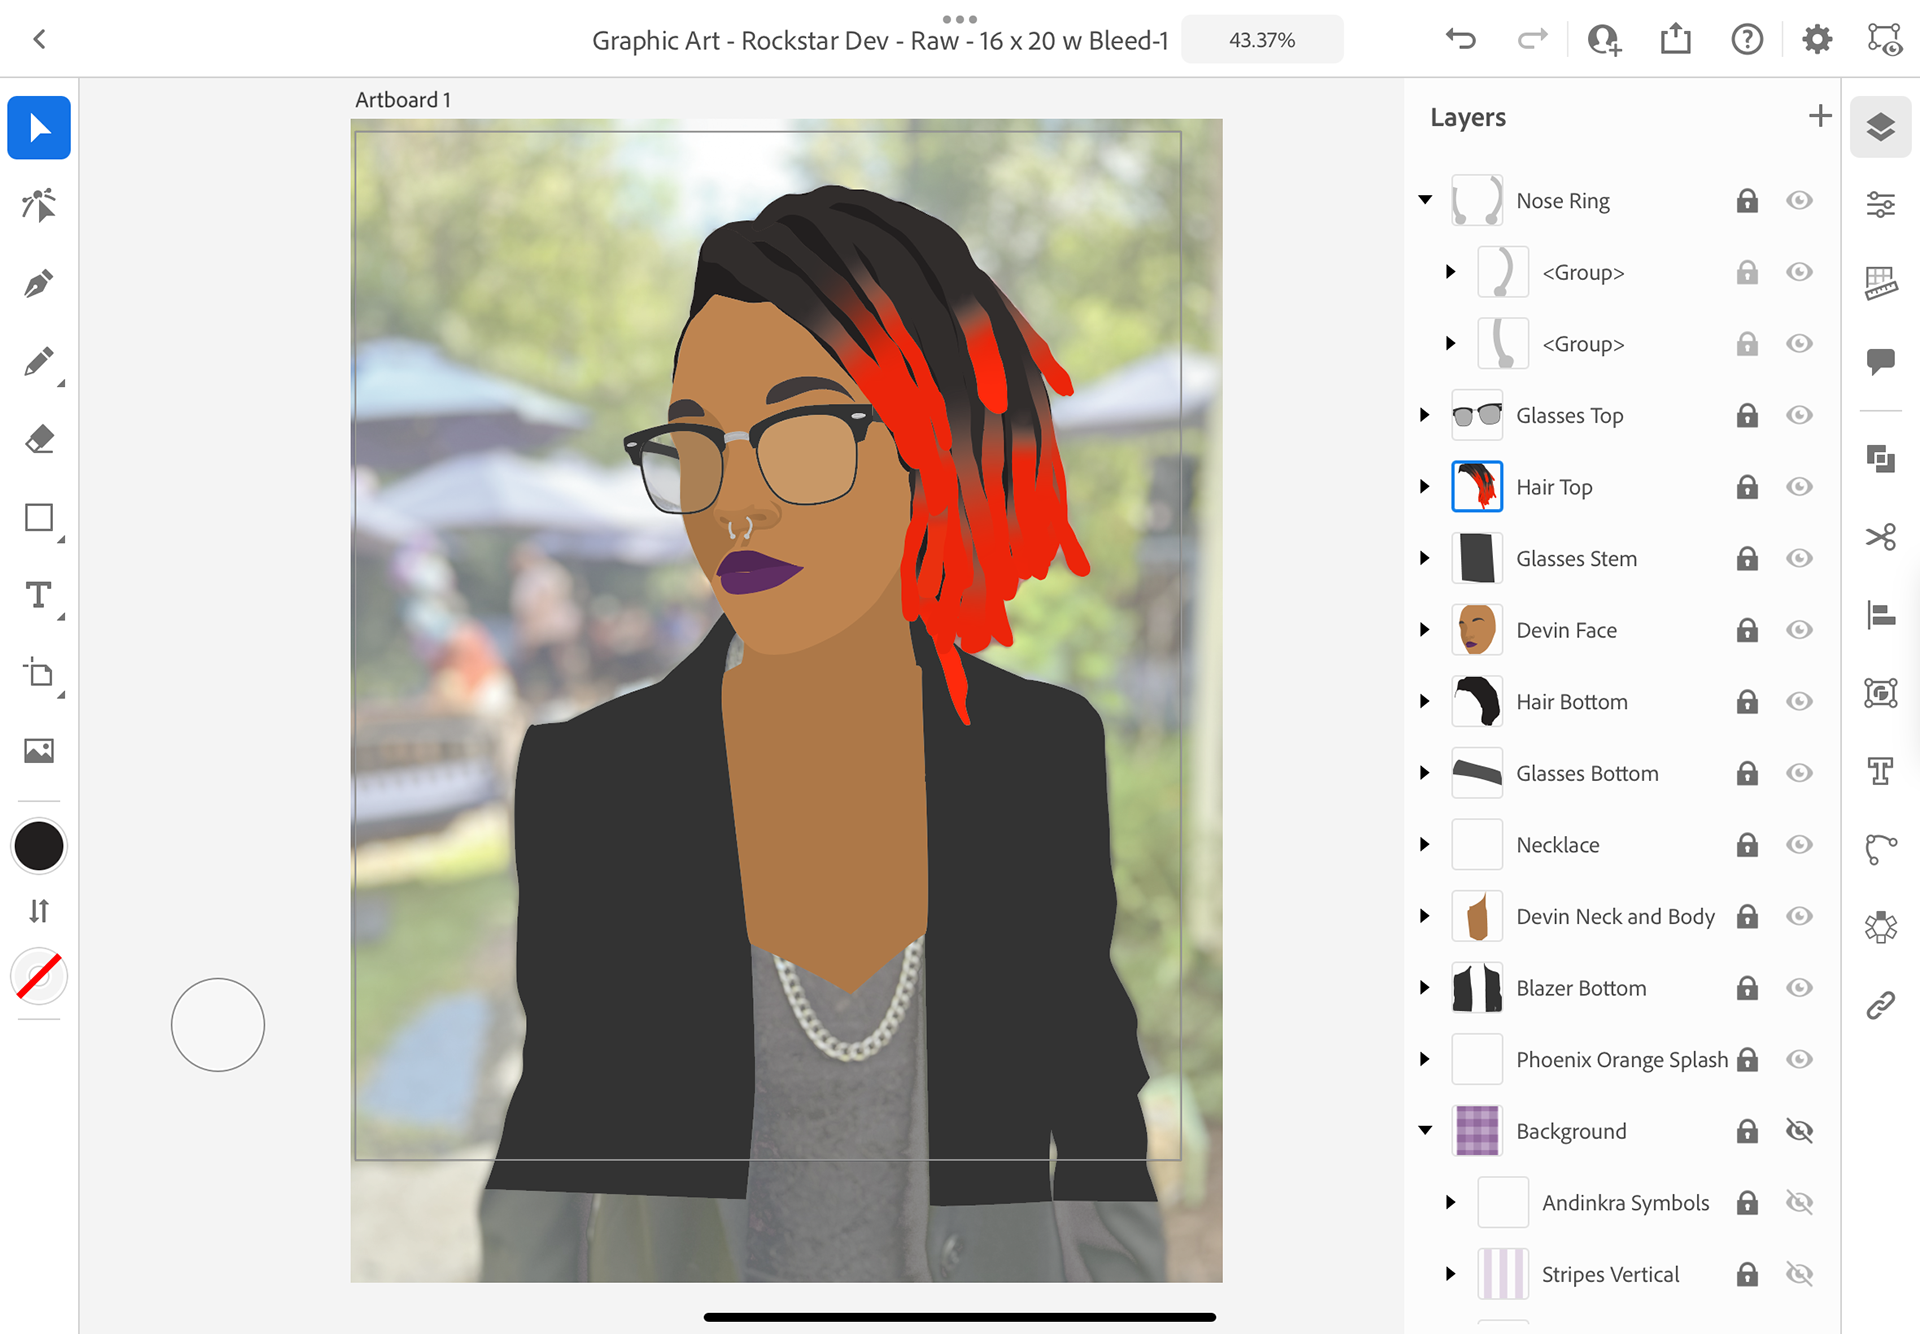Choose the Type tool
The height and width of the screenshot is (1334, 1920).
click(x=38, y=596)
